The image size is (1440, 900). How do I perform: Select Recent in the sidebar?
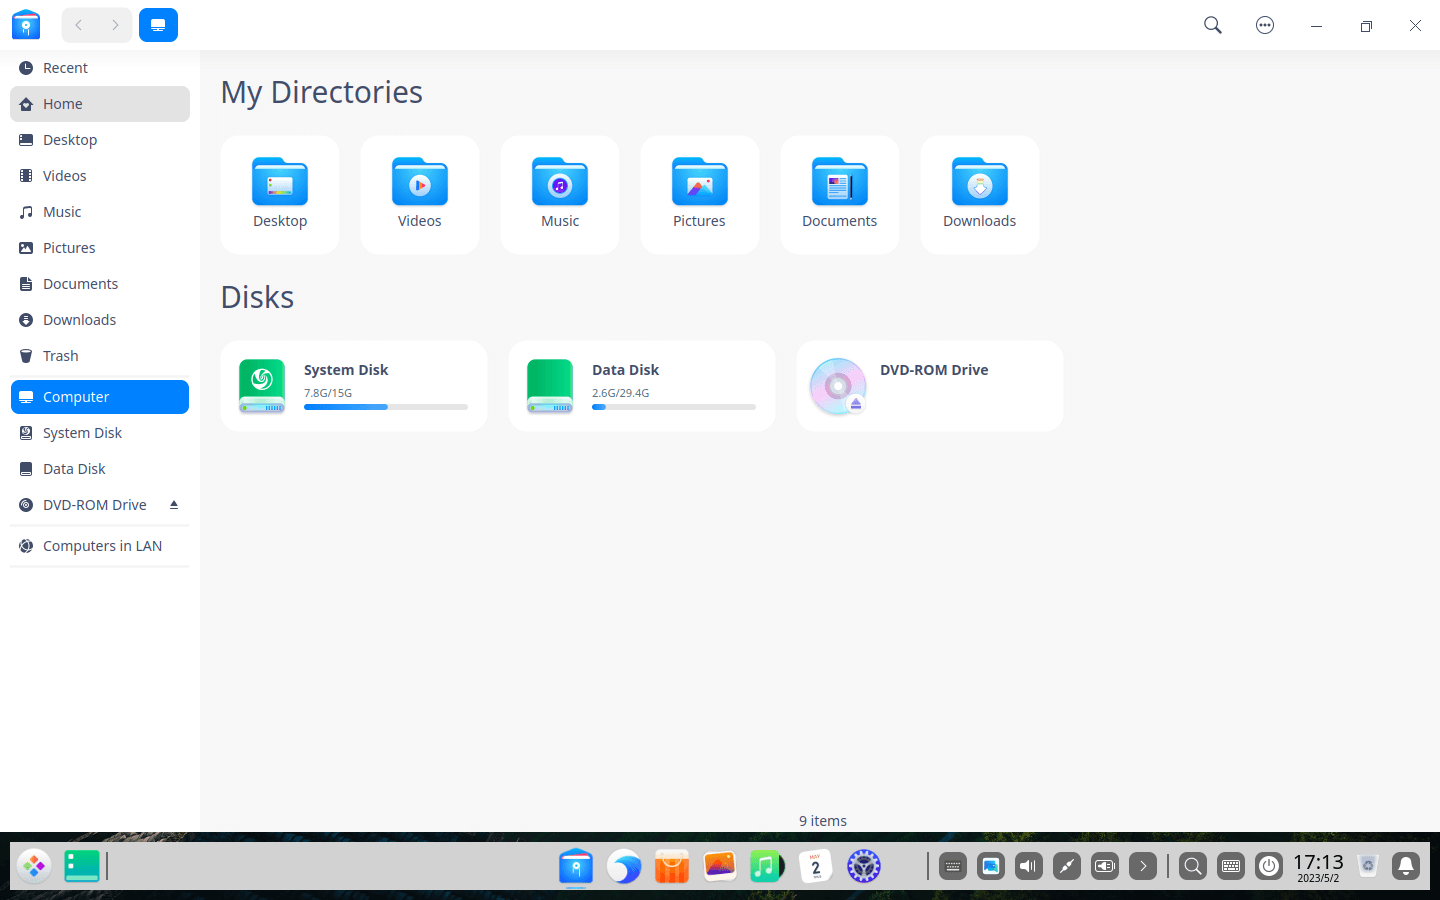tap(65, 68)
